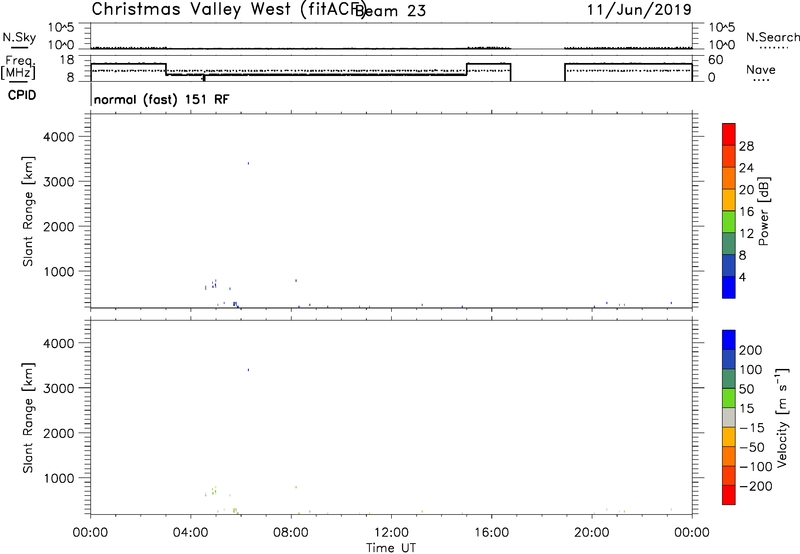Viewport: 800px width, 554px height.
Task: Select the N.Search legend label
Action: [772, 37]
